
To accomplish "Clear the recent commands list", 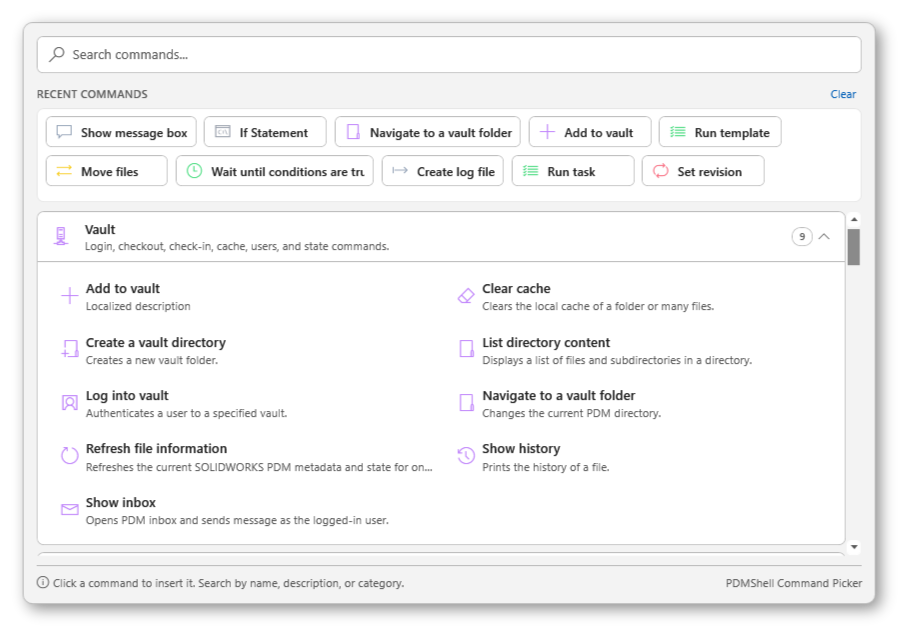I will (843, 94).
